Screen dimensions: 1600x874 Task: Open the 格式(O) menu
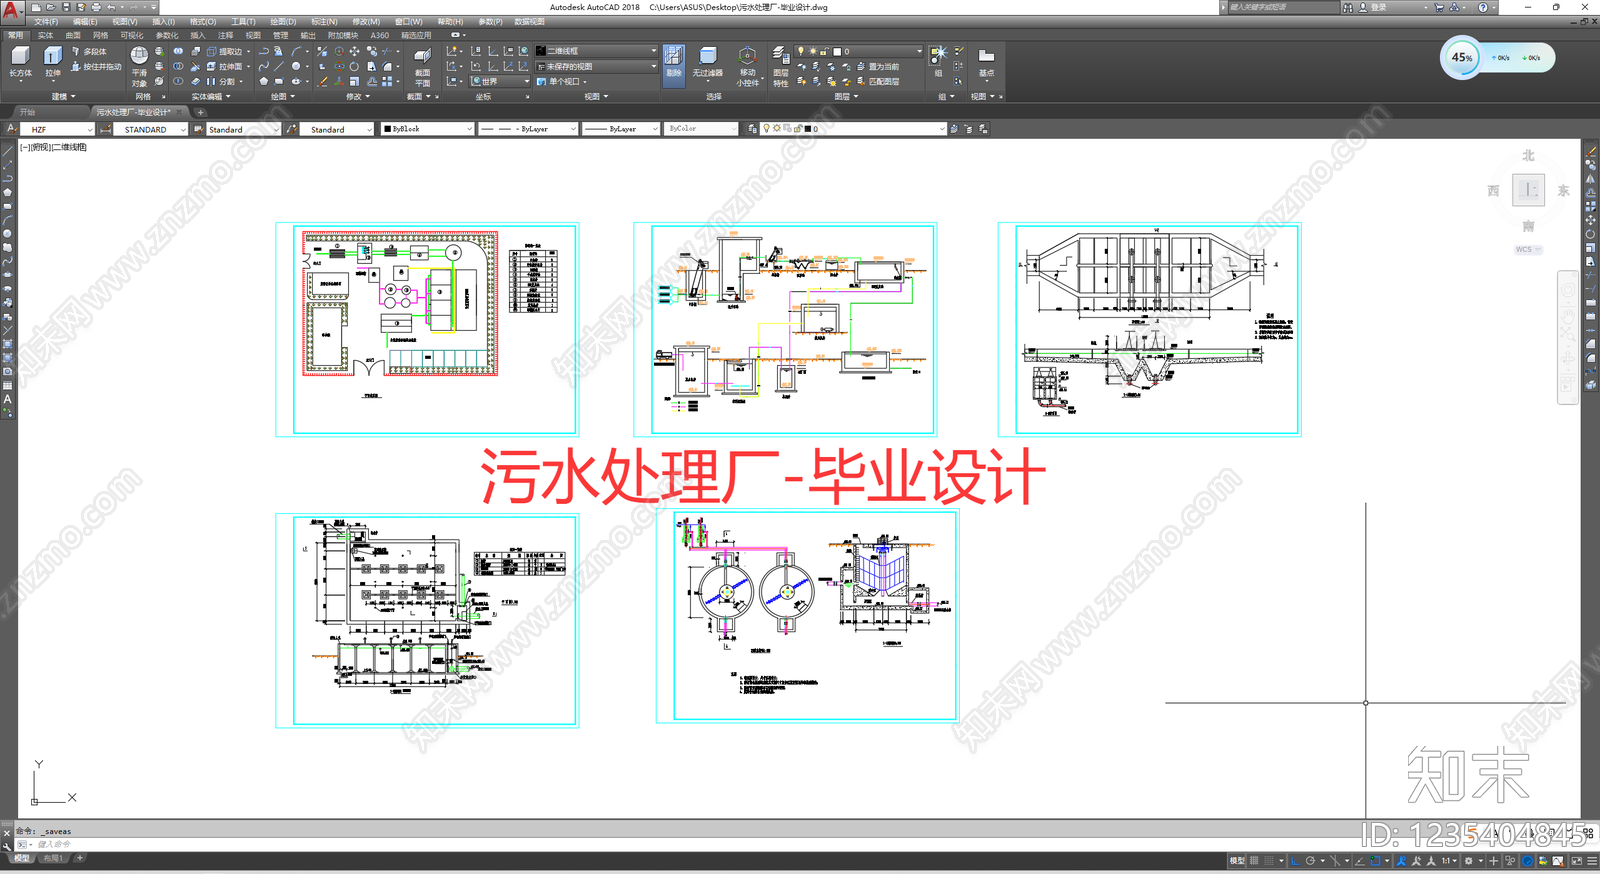click(203, 21)
